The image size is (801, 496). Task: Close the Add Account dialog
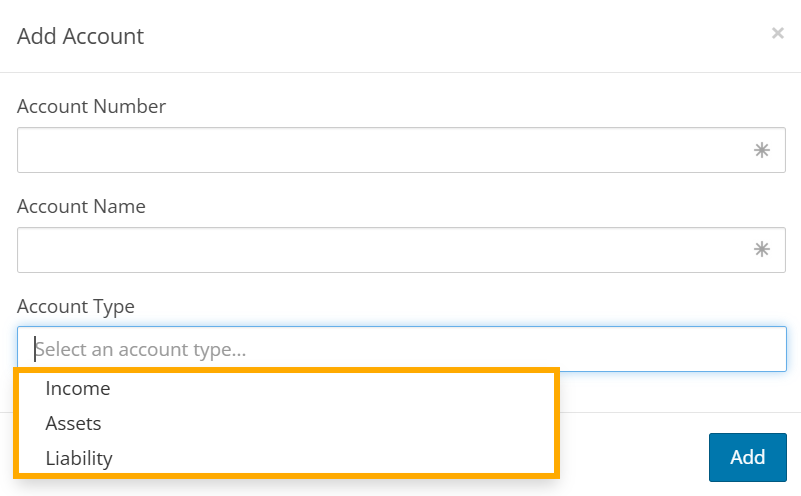[x=778, y=33]
